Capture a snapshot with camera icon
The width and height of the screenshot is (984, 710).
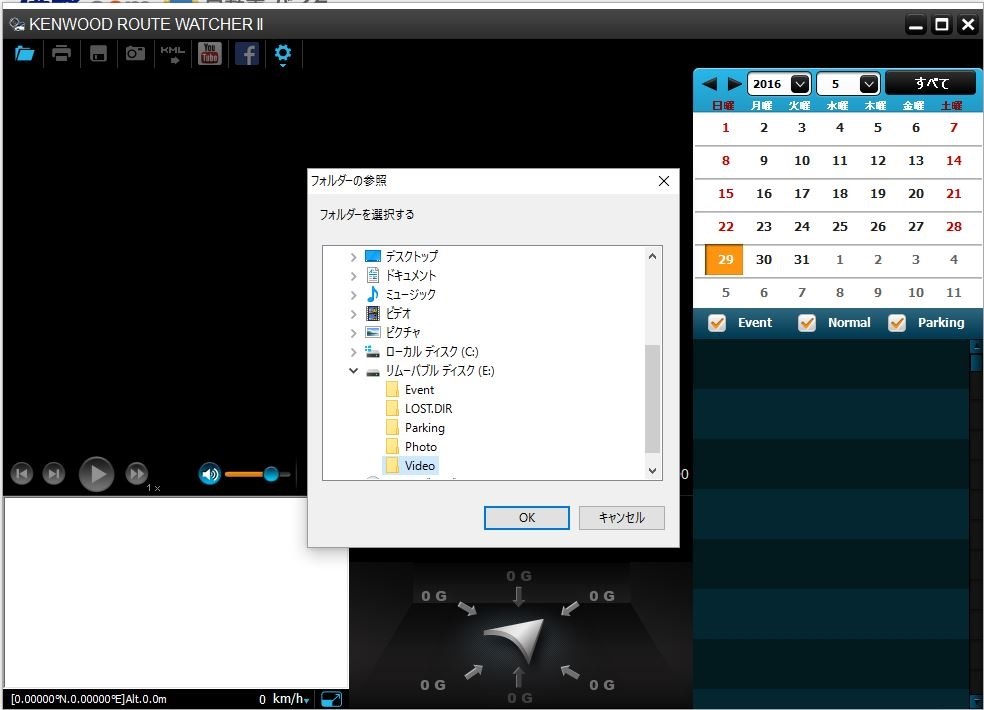tap(135, 54)
